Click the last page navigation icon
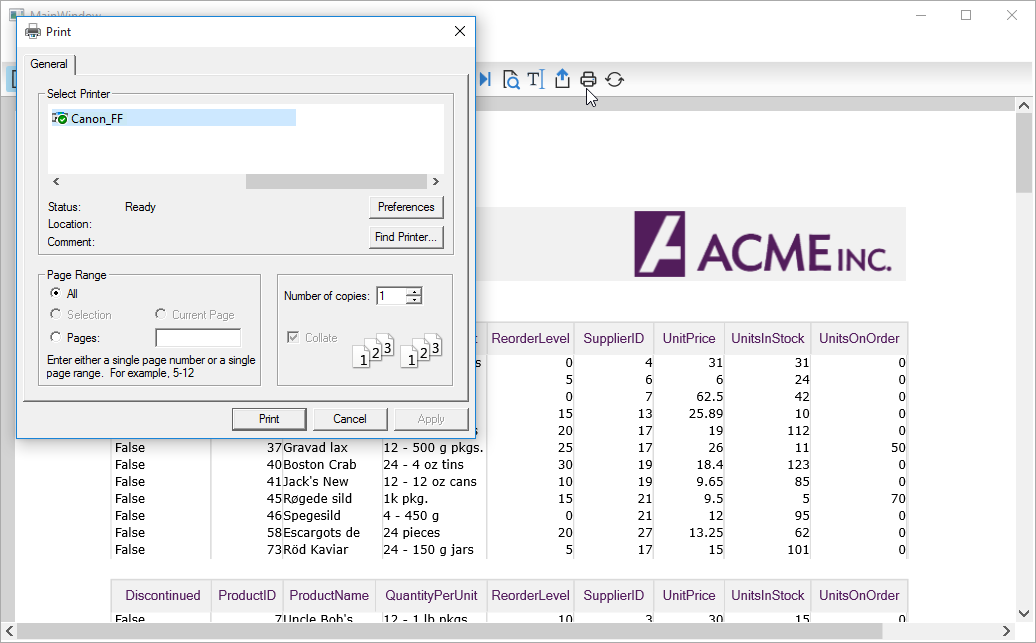1036x643 pixels. pos(485,79)
